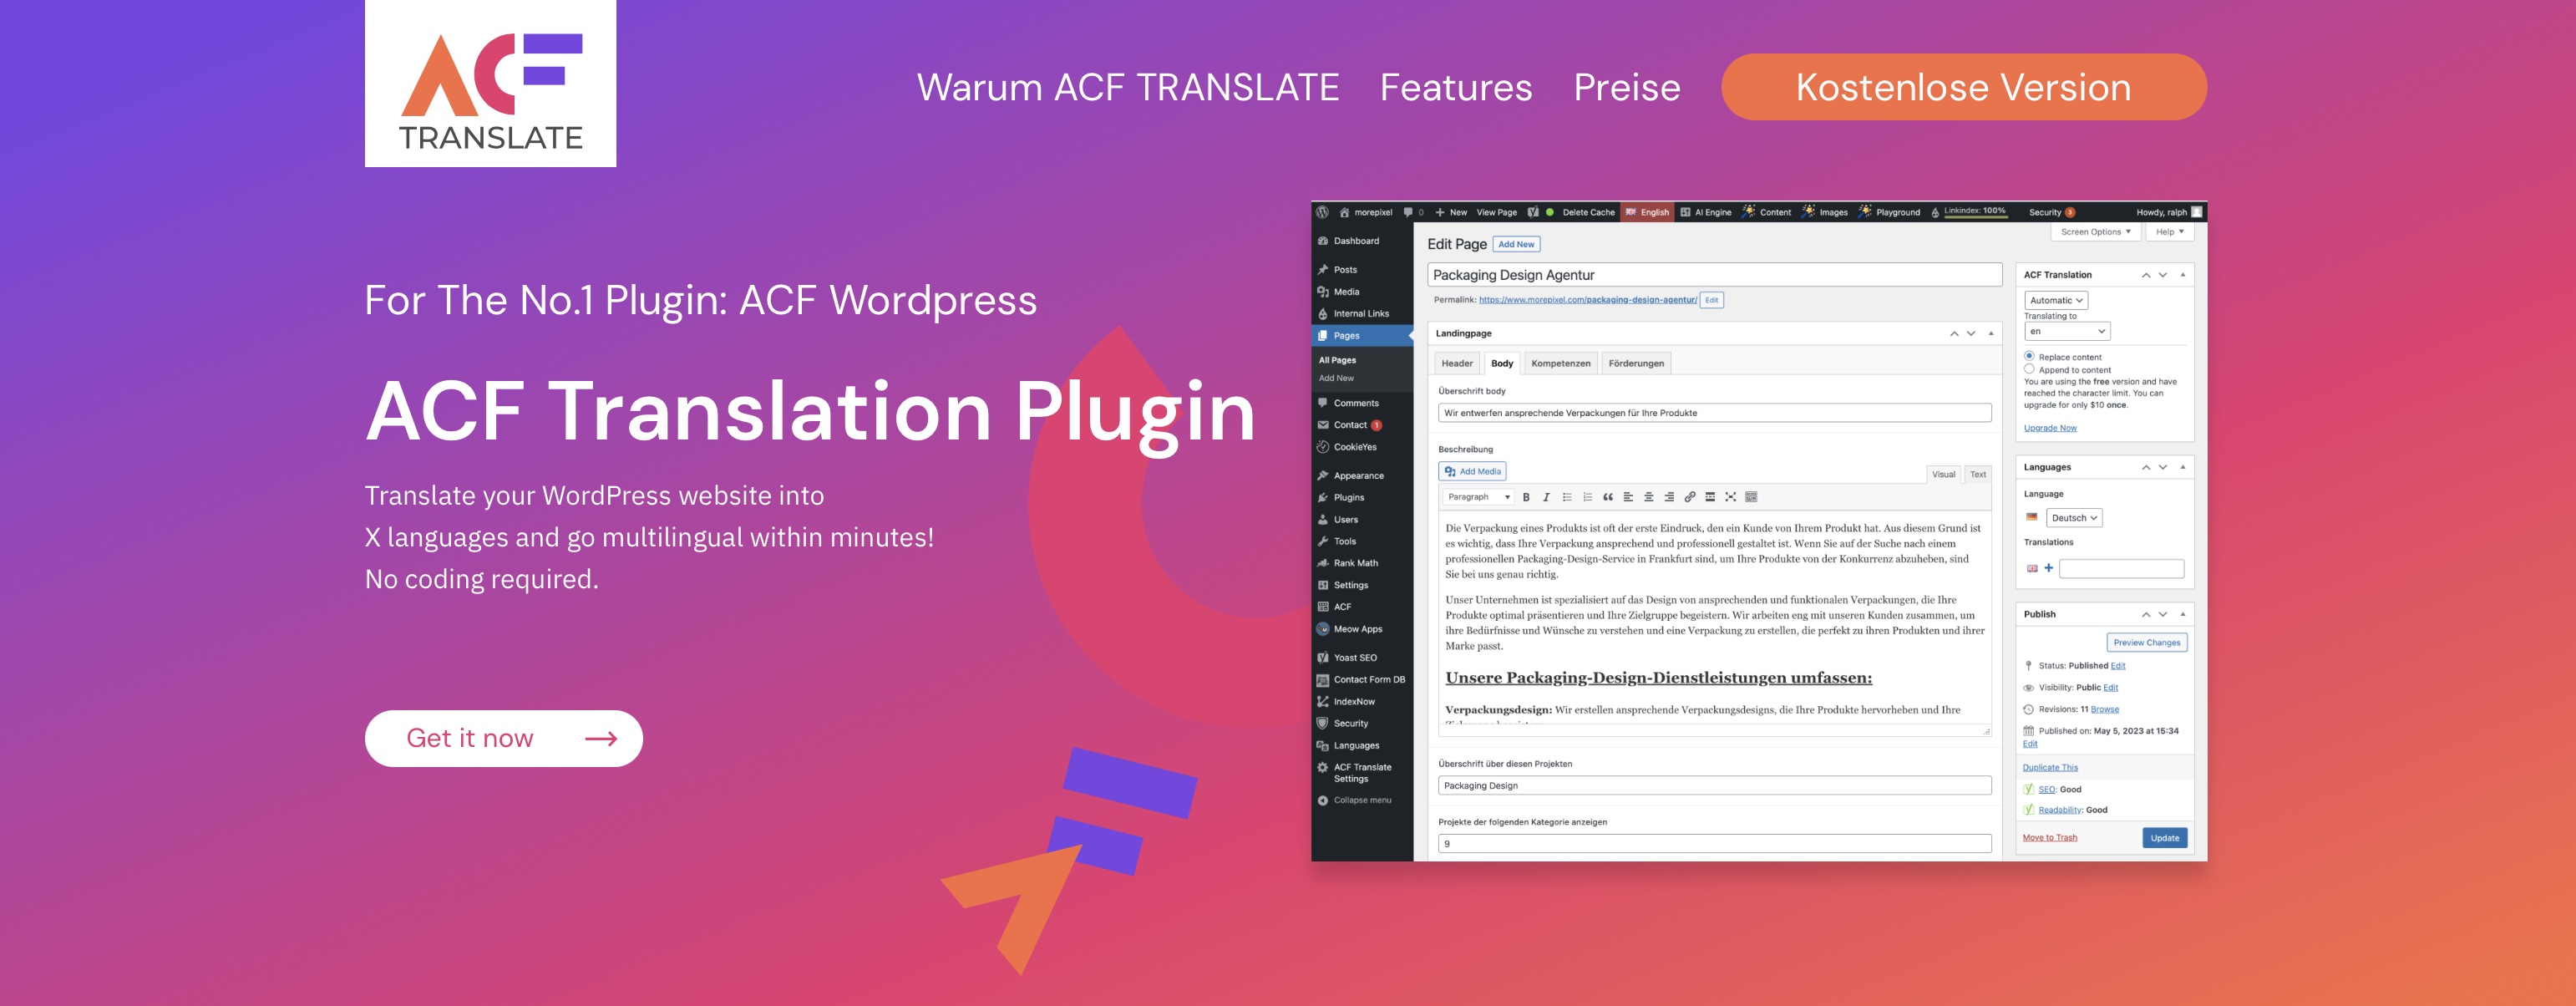Click the blockquote icon
The height and width of the screenshot is (1006, 2576).
pos(1608,497)
